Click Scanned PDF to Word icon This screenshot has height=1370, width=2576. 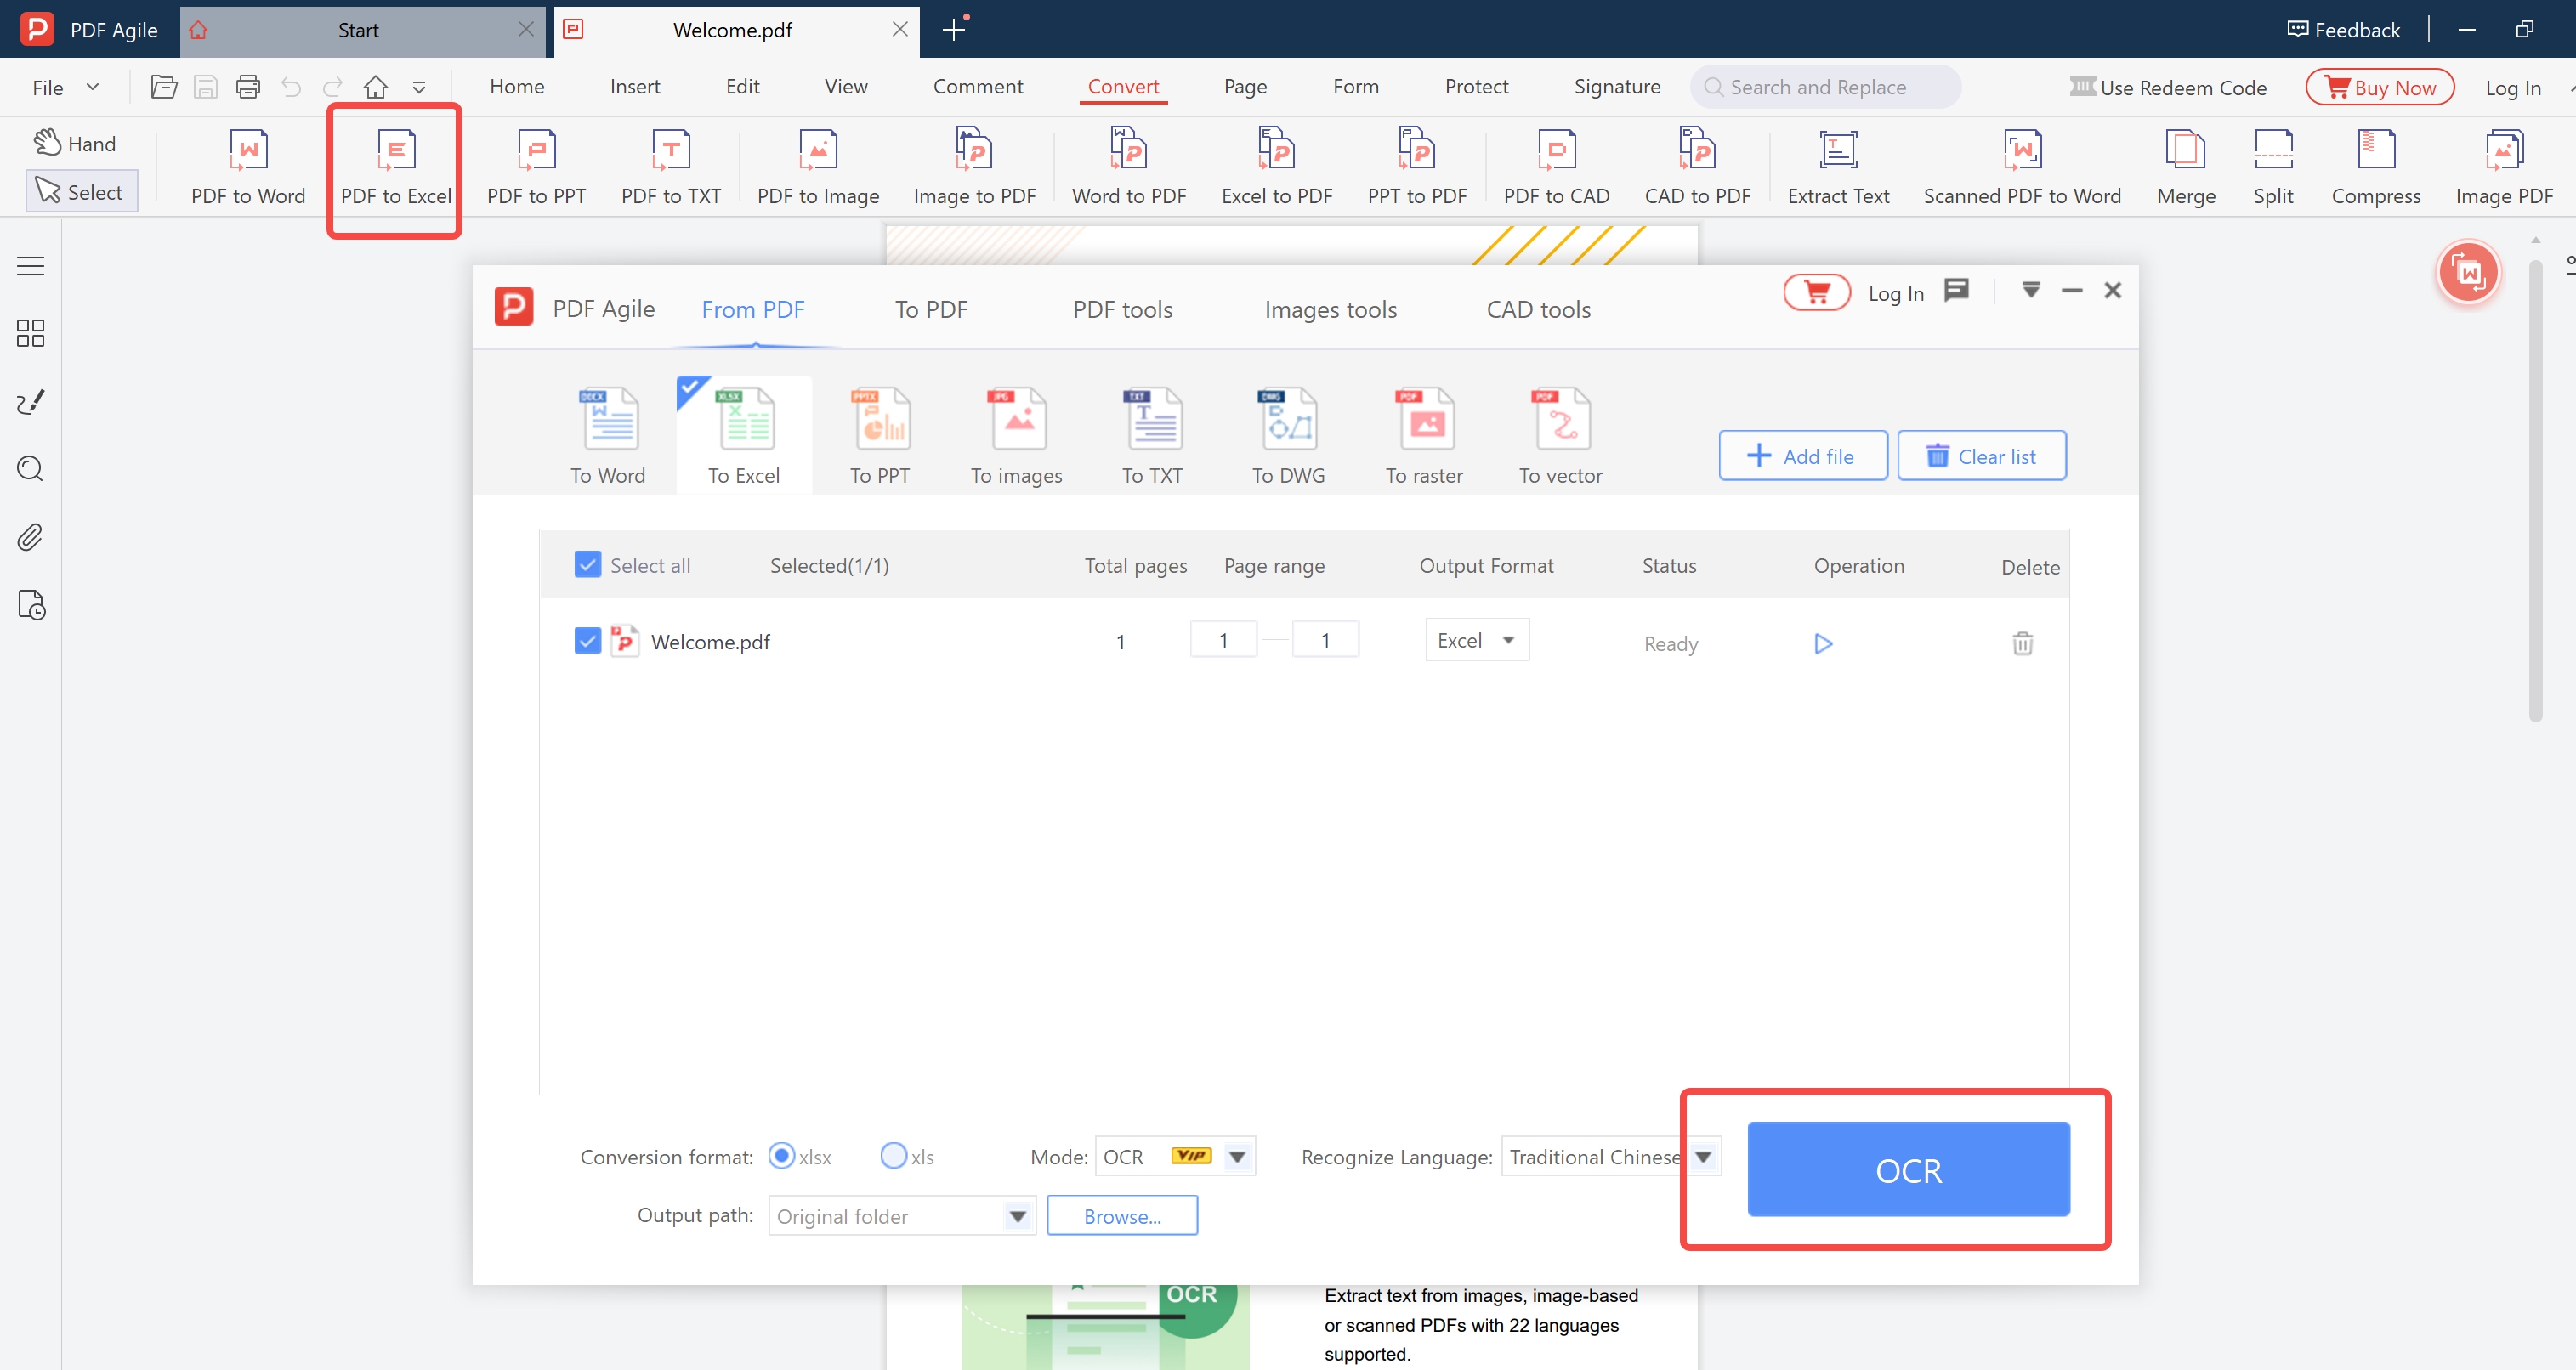[2022, 150]
